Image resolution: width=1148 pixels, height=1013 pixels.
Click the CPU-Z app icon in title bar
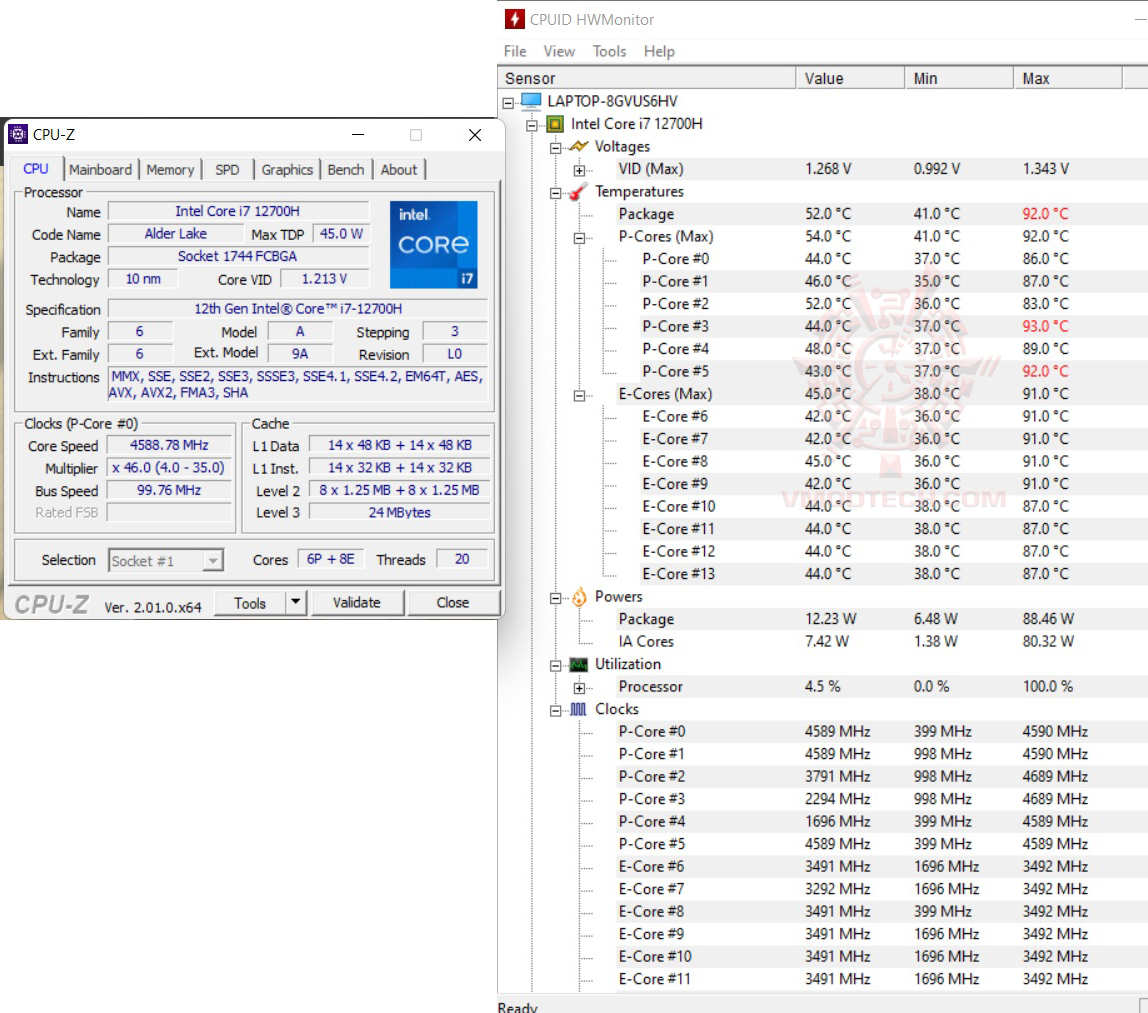click(18, 135)
